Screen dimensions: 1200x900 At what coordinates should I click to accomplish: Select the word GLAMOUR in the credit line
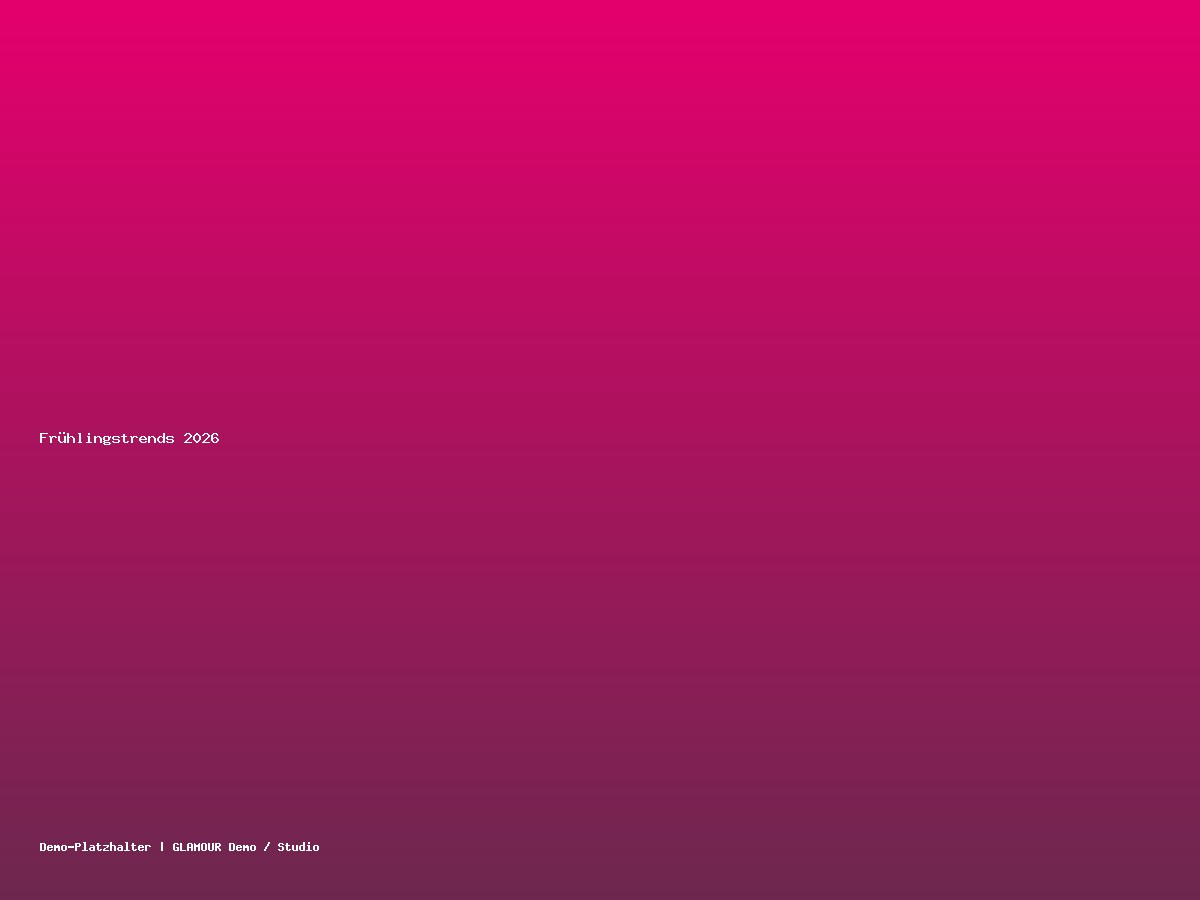[x=197, y=847]
